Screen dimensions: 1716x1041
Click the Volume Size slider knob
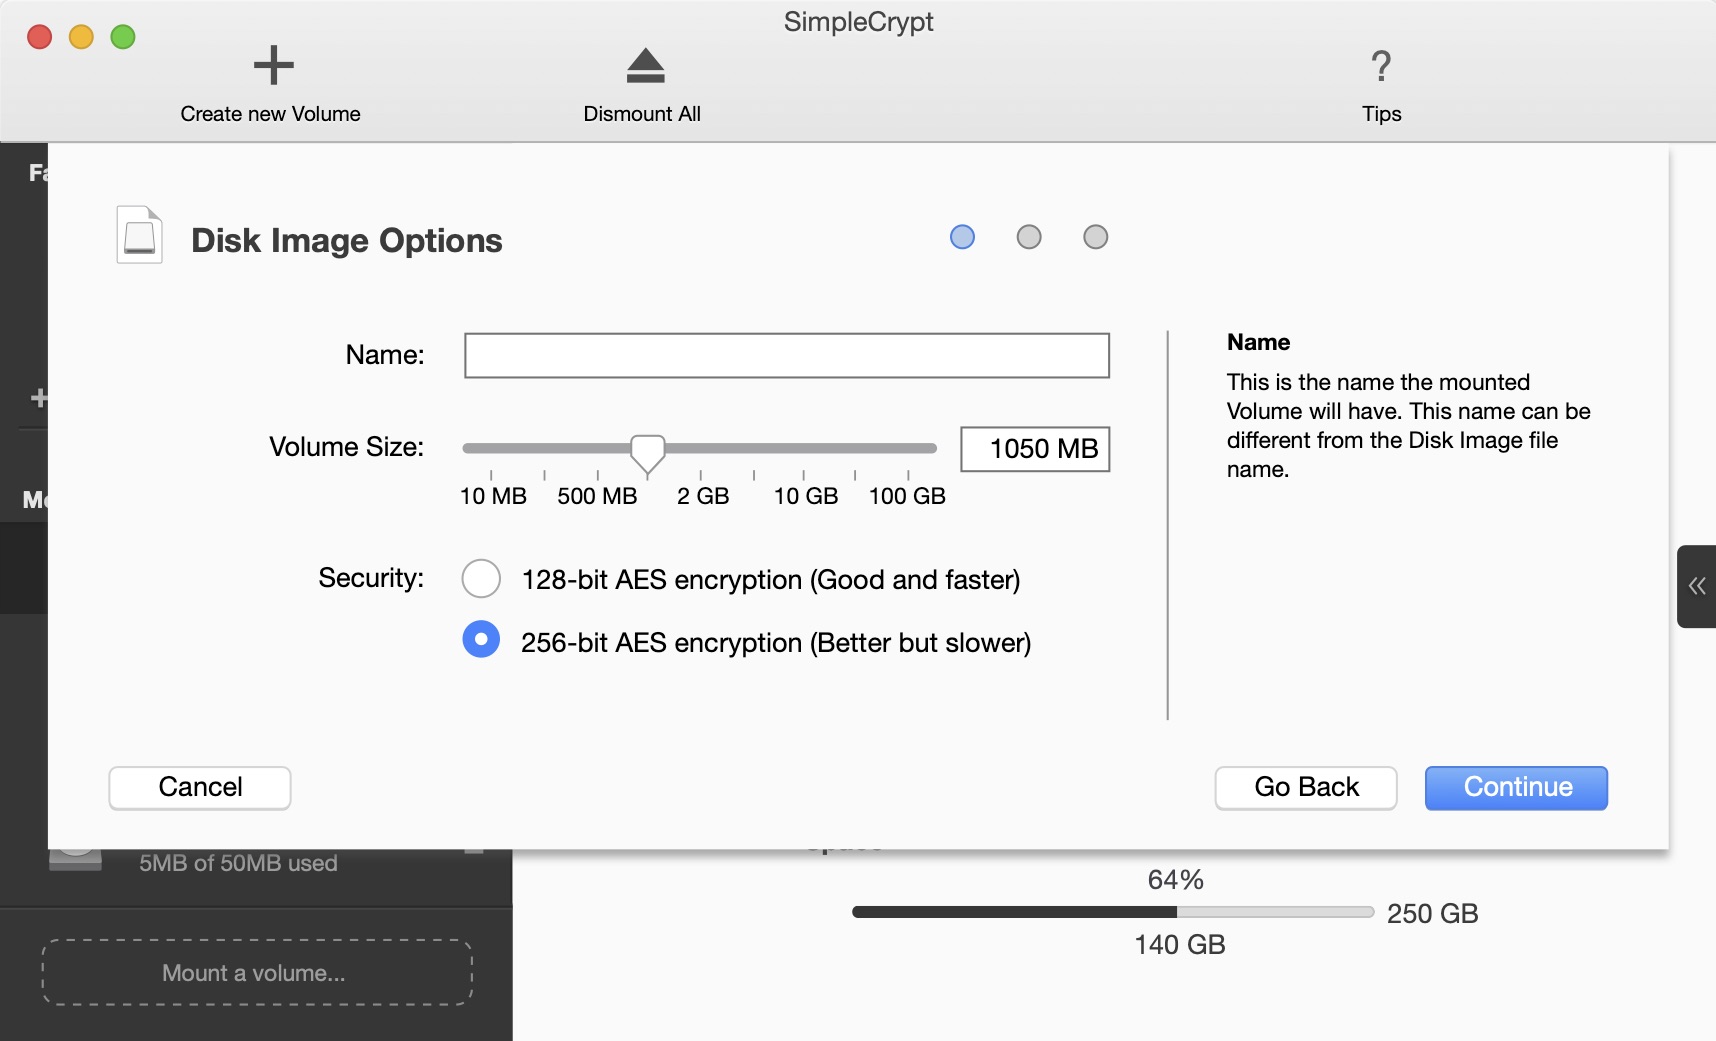click(x=648, y=453)
